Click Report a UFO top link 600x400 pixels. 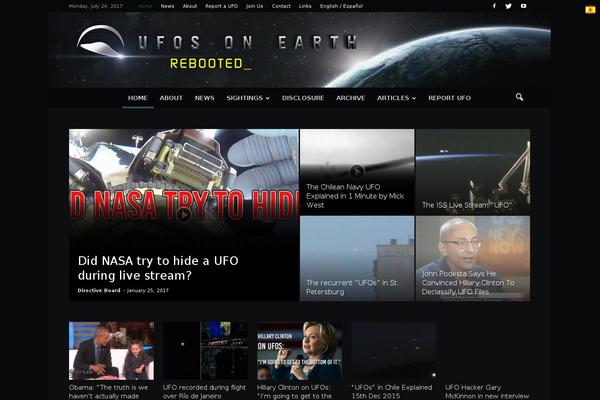pos(221,6)
